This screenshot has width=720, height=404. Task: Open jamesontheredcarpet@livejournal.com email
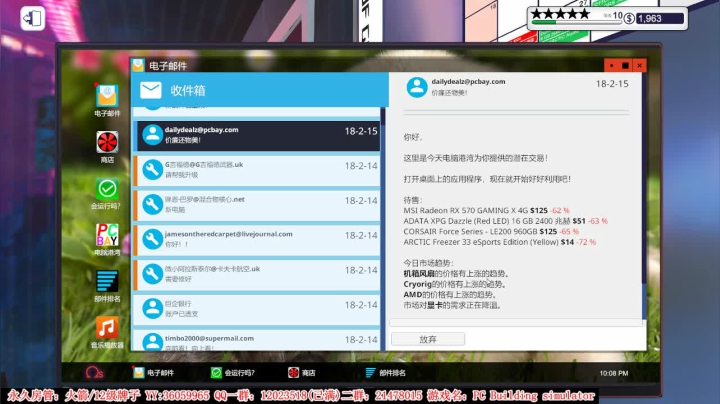click(x=257, y=240)
